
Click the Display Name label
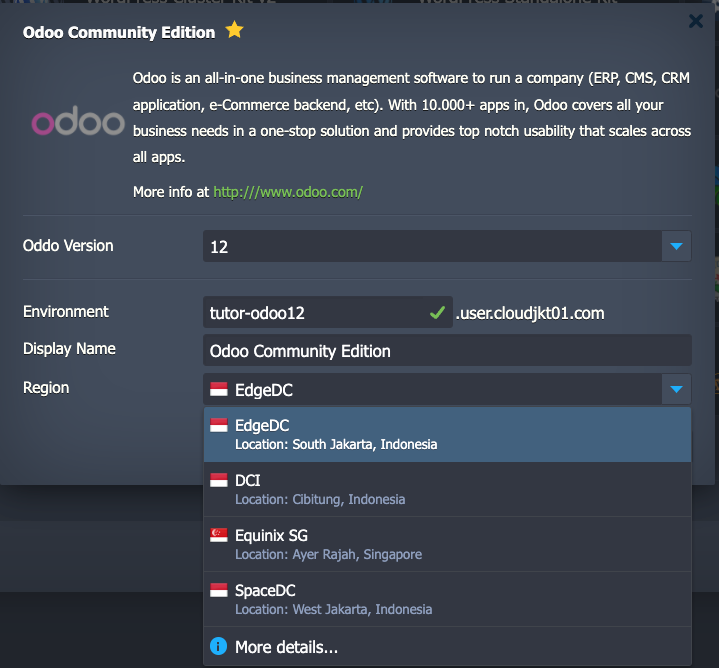coord(69,349)
